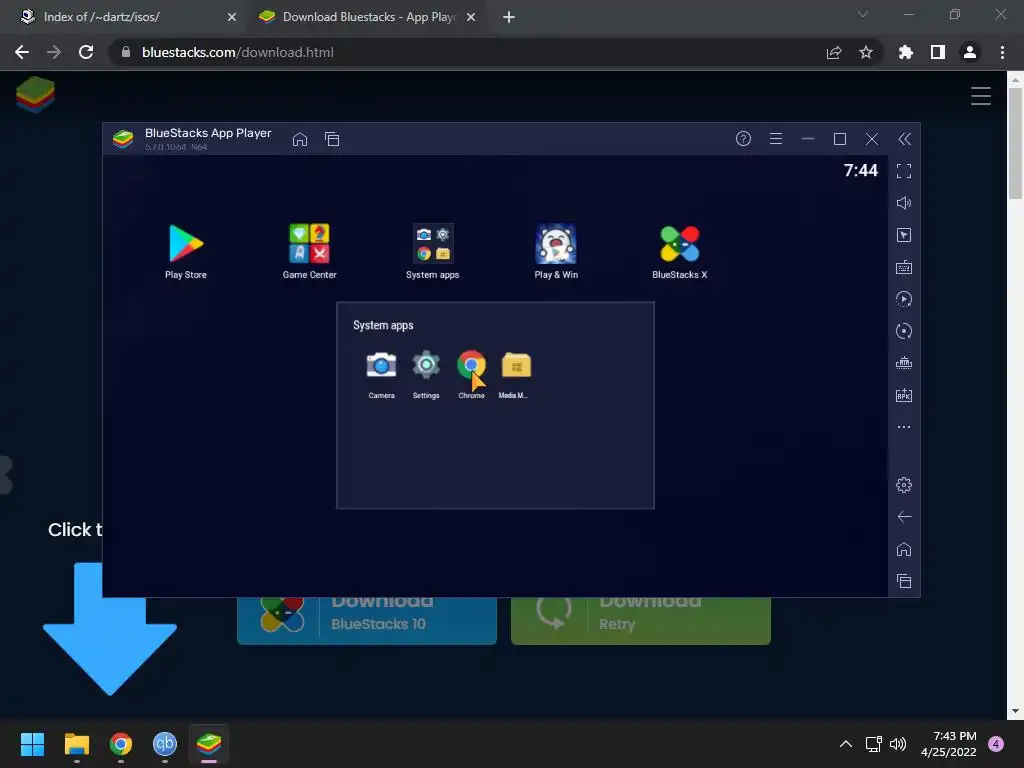Show hidden system tray icons

coord(846,744)
